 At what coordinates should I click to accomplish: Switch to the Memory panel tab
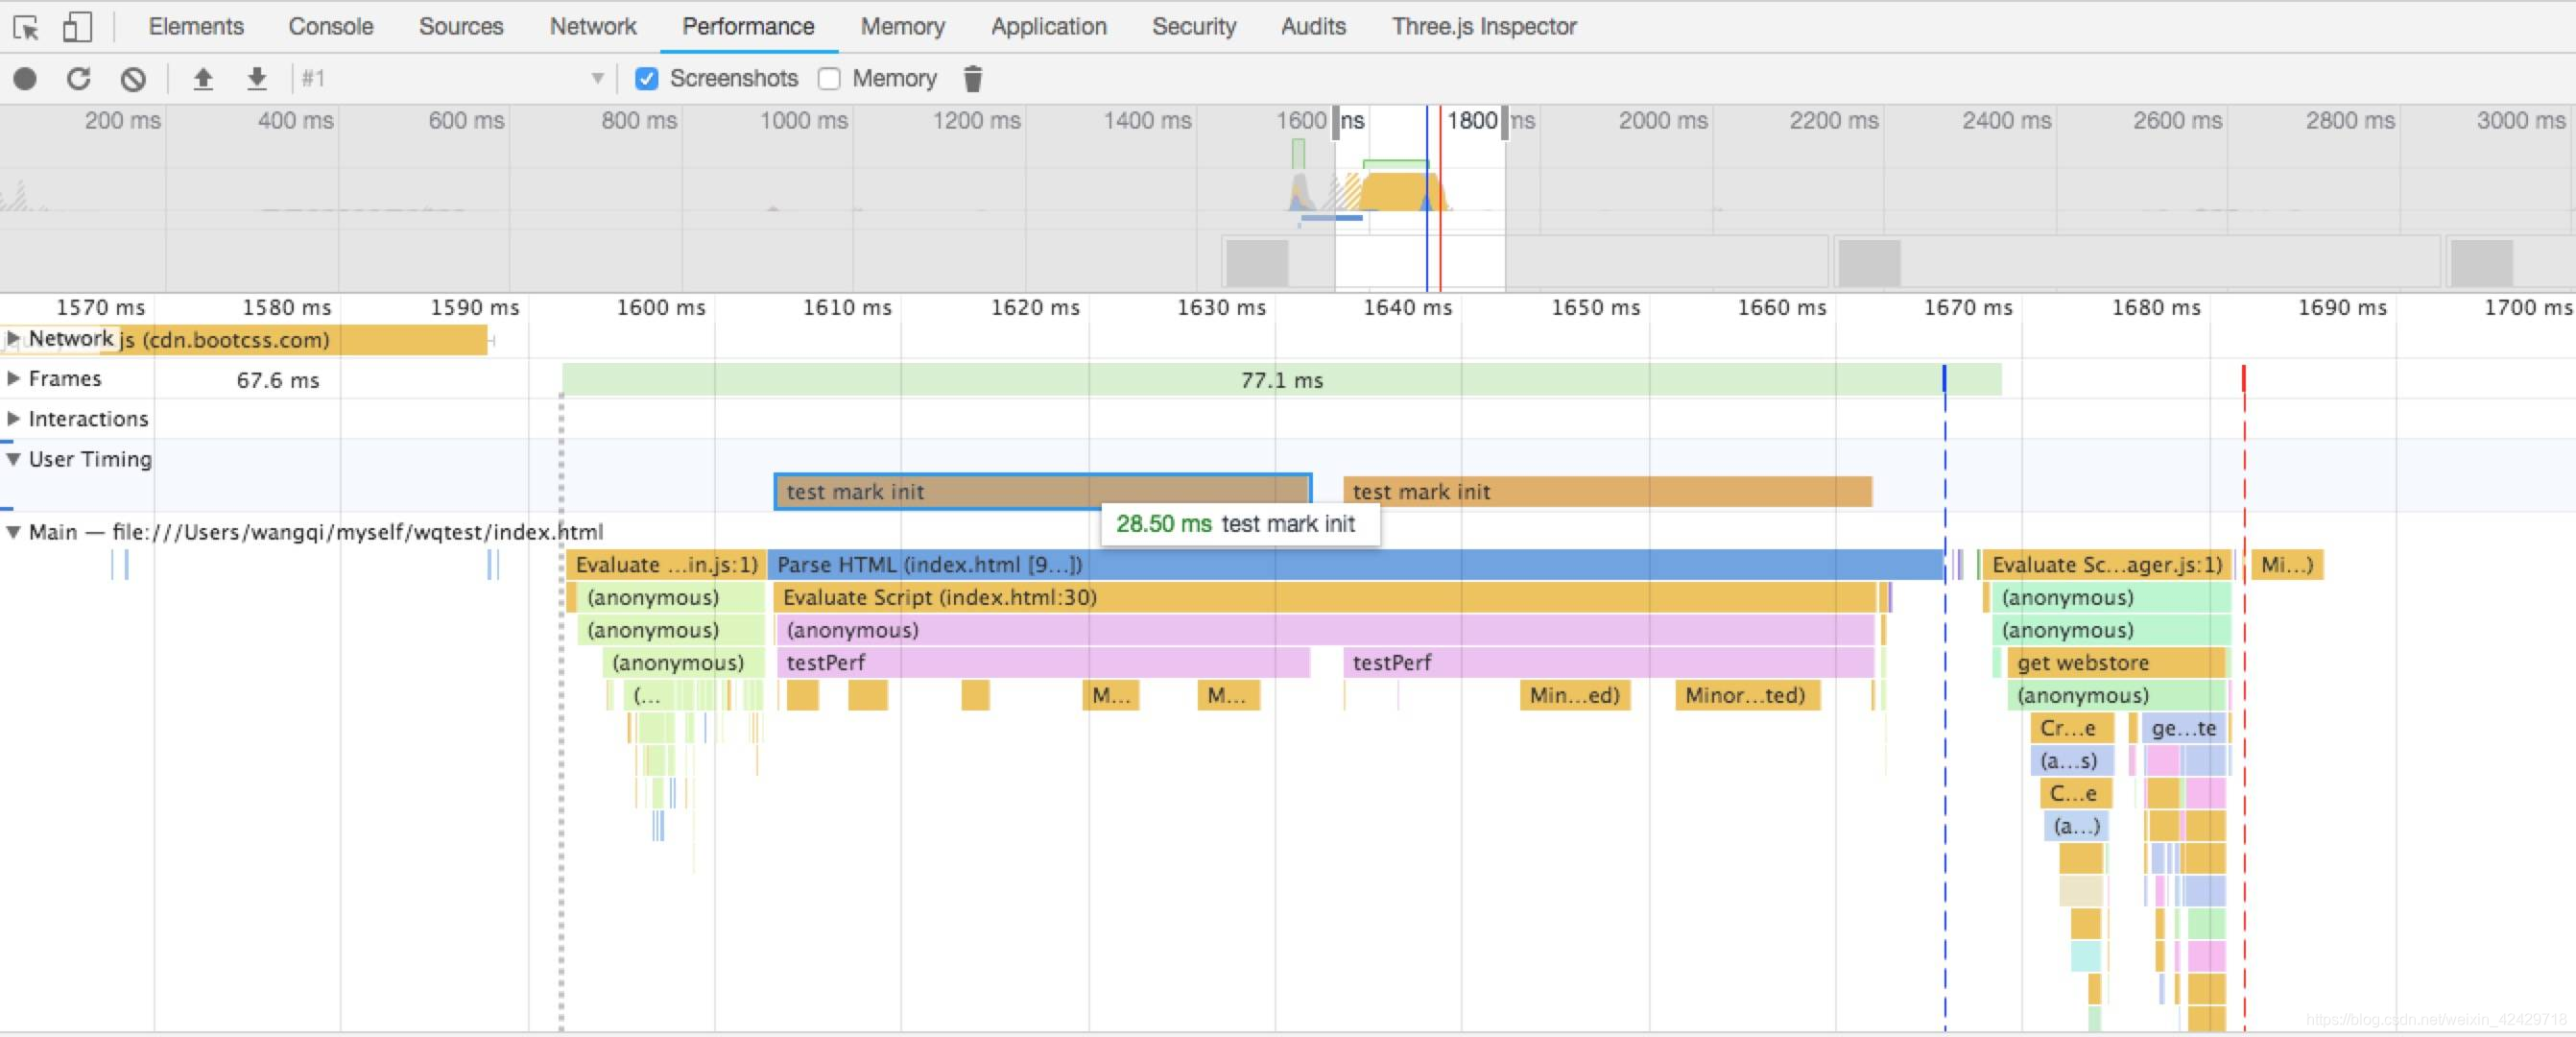click(903, 27)
